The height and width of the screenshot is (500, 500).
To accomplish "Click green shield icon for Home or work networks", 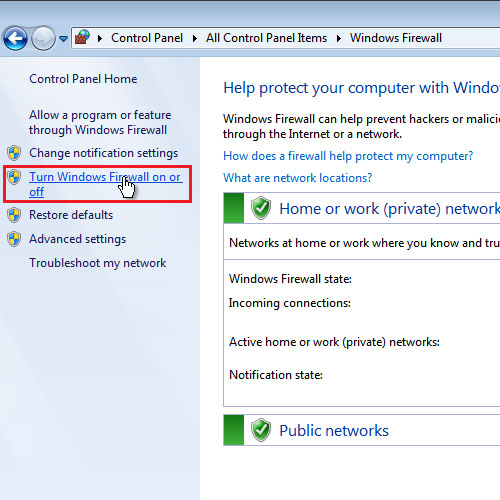I will (x=261, y=208).
